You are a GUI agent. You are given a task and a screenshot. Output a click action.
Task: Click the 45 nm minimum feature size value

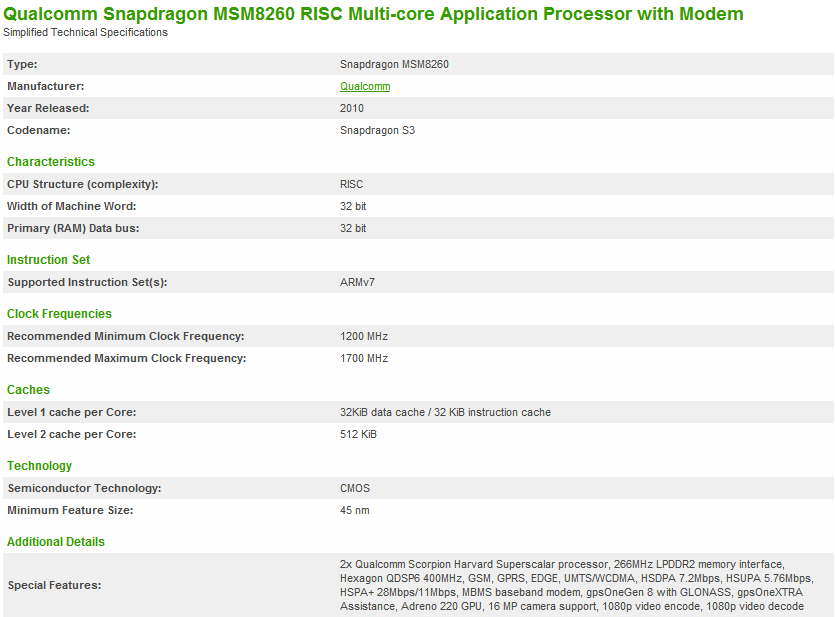(x=356, y=510)
